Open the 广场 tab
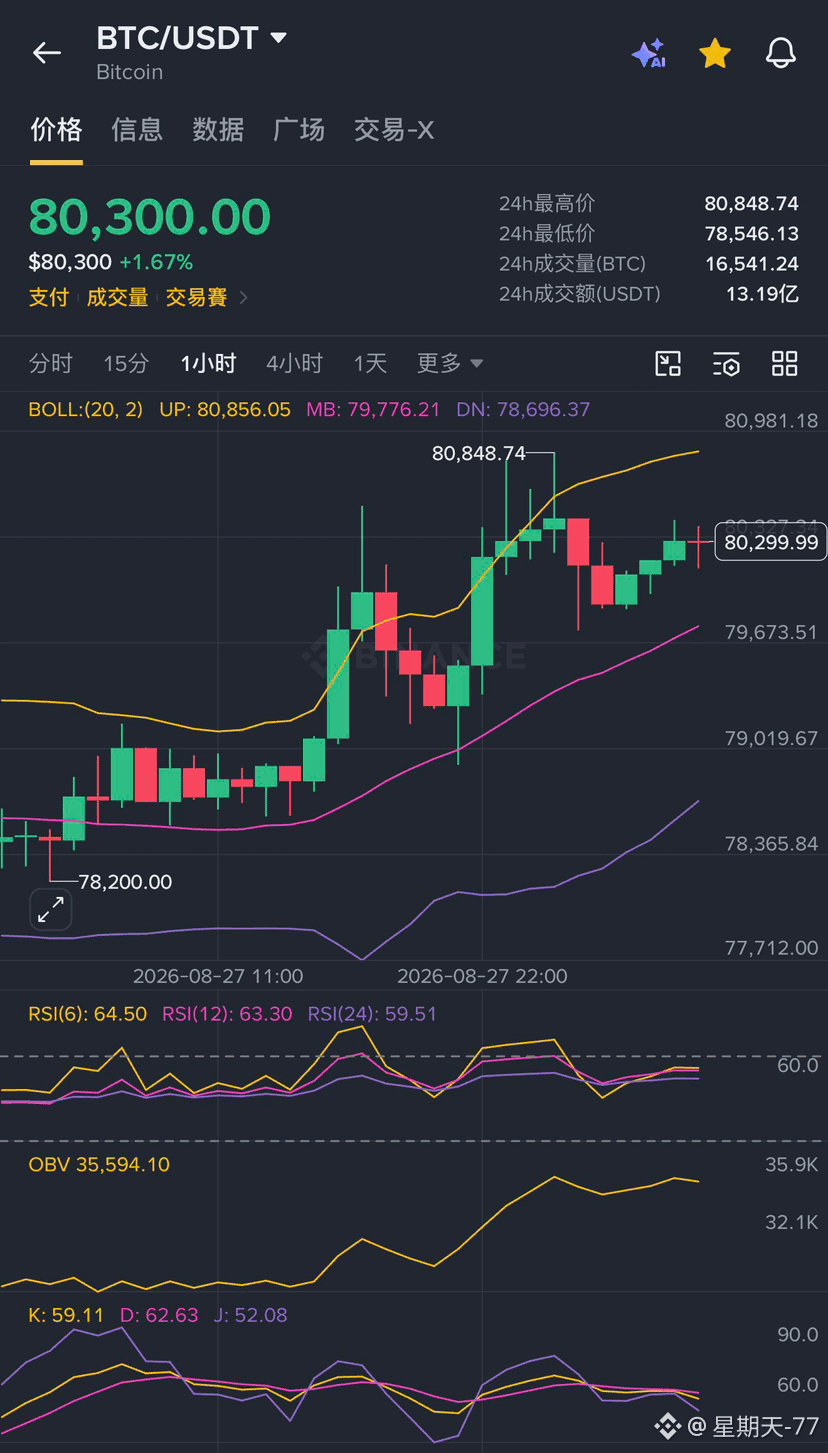The width and height of the screenshot is (828, 1453). [x=299, y=129]
